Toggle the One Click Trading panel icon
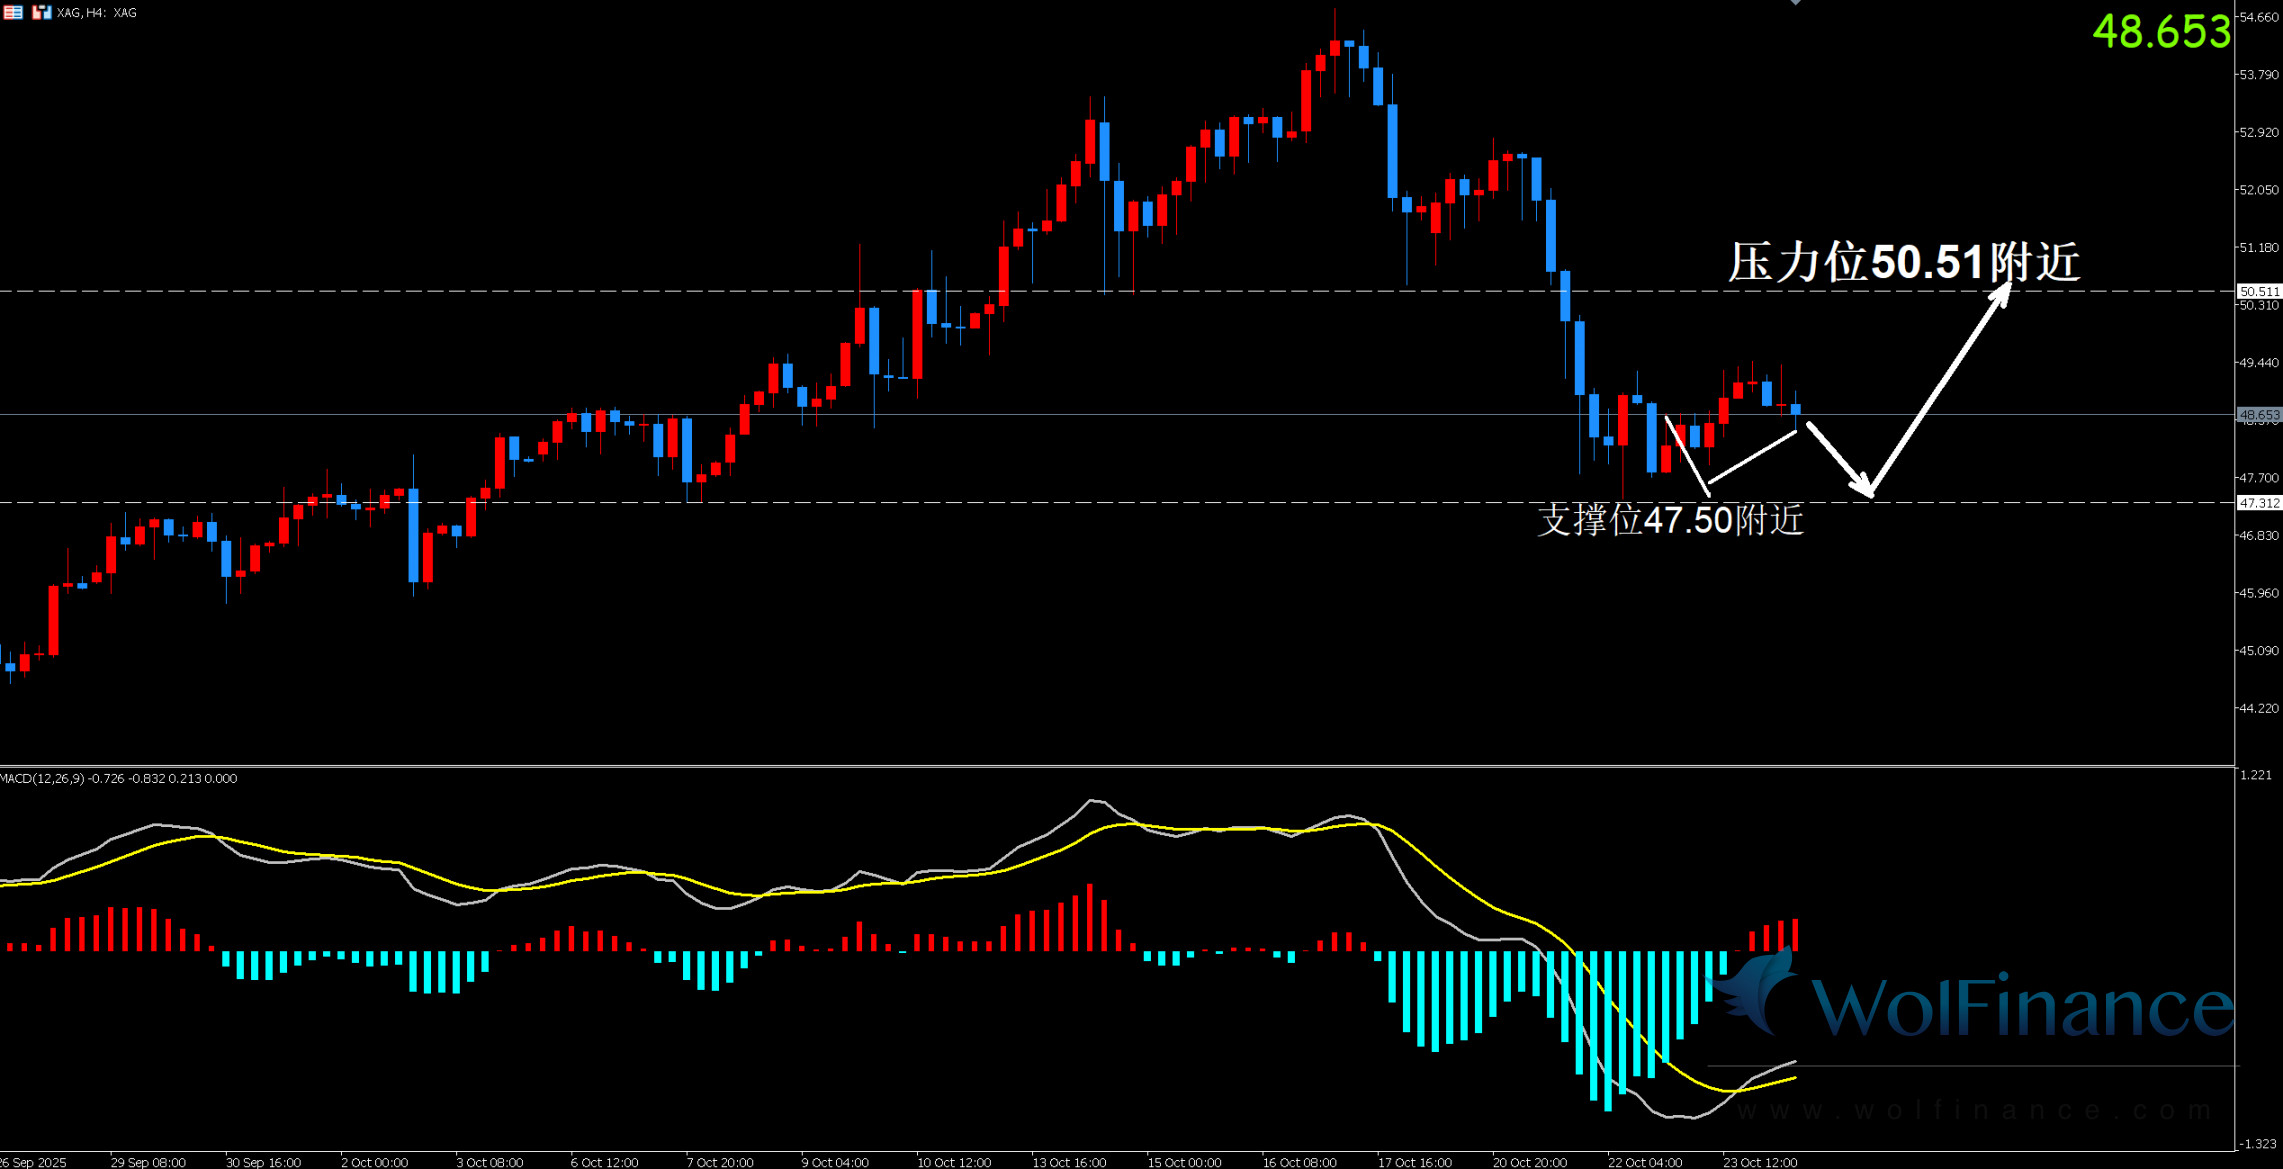 (x=41, y=12)
